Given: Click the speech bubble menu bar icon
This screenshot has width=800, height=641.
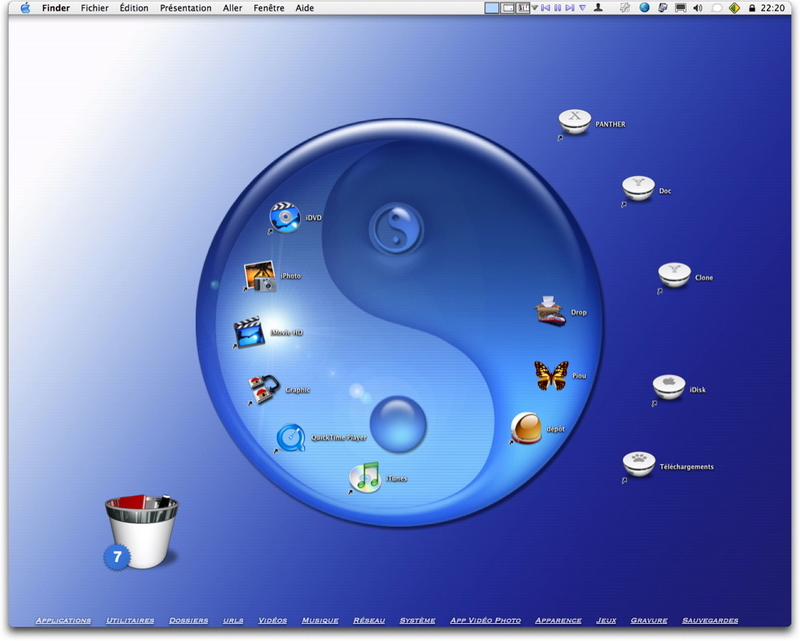Looking at the screenshot, I should click(x=716, y=8).
